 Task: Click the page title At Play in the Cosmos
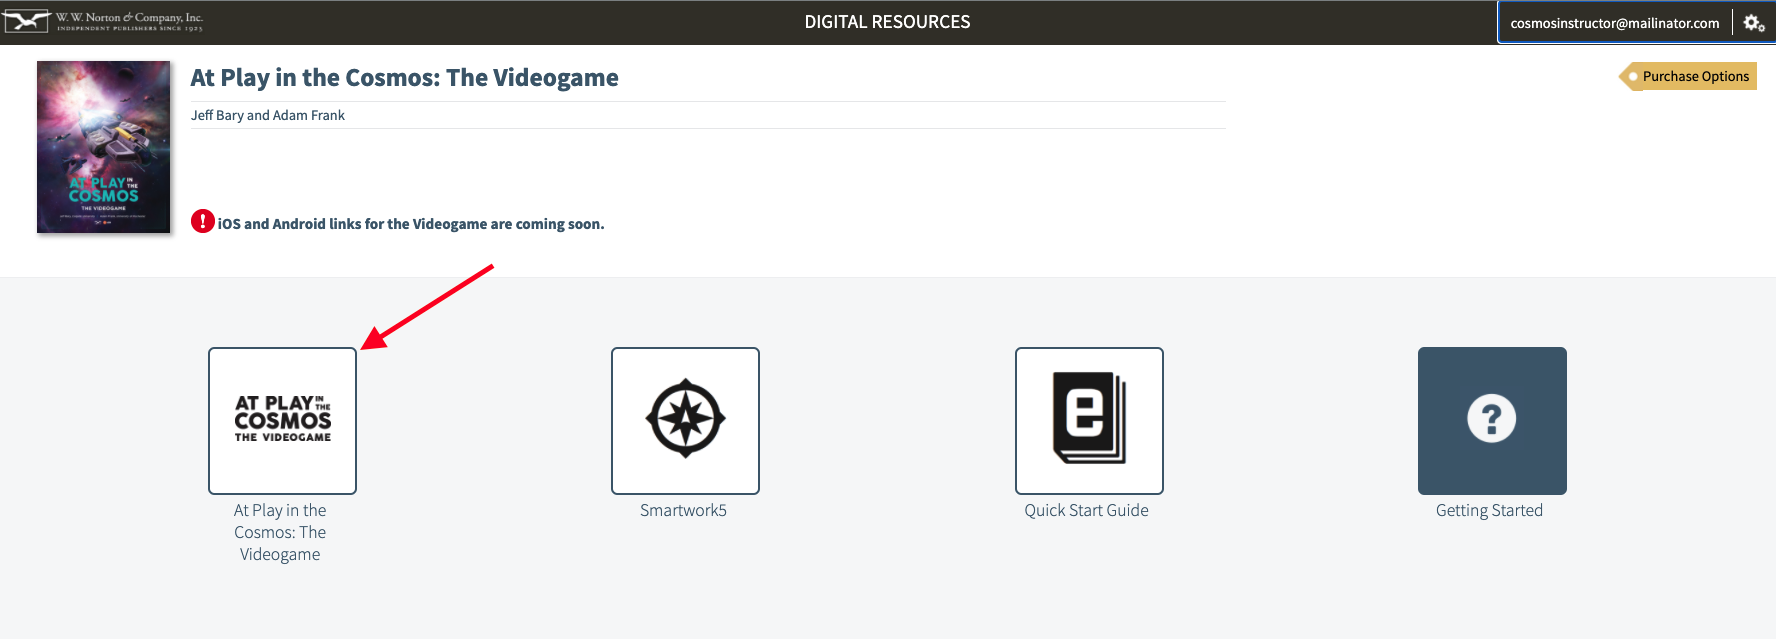[404, 78]
